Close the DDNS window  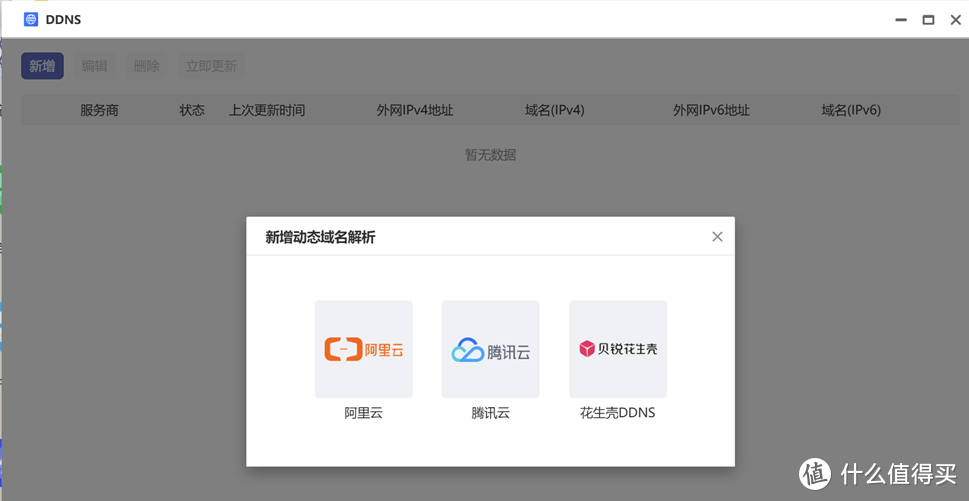click(955, 20)
